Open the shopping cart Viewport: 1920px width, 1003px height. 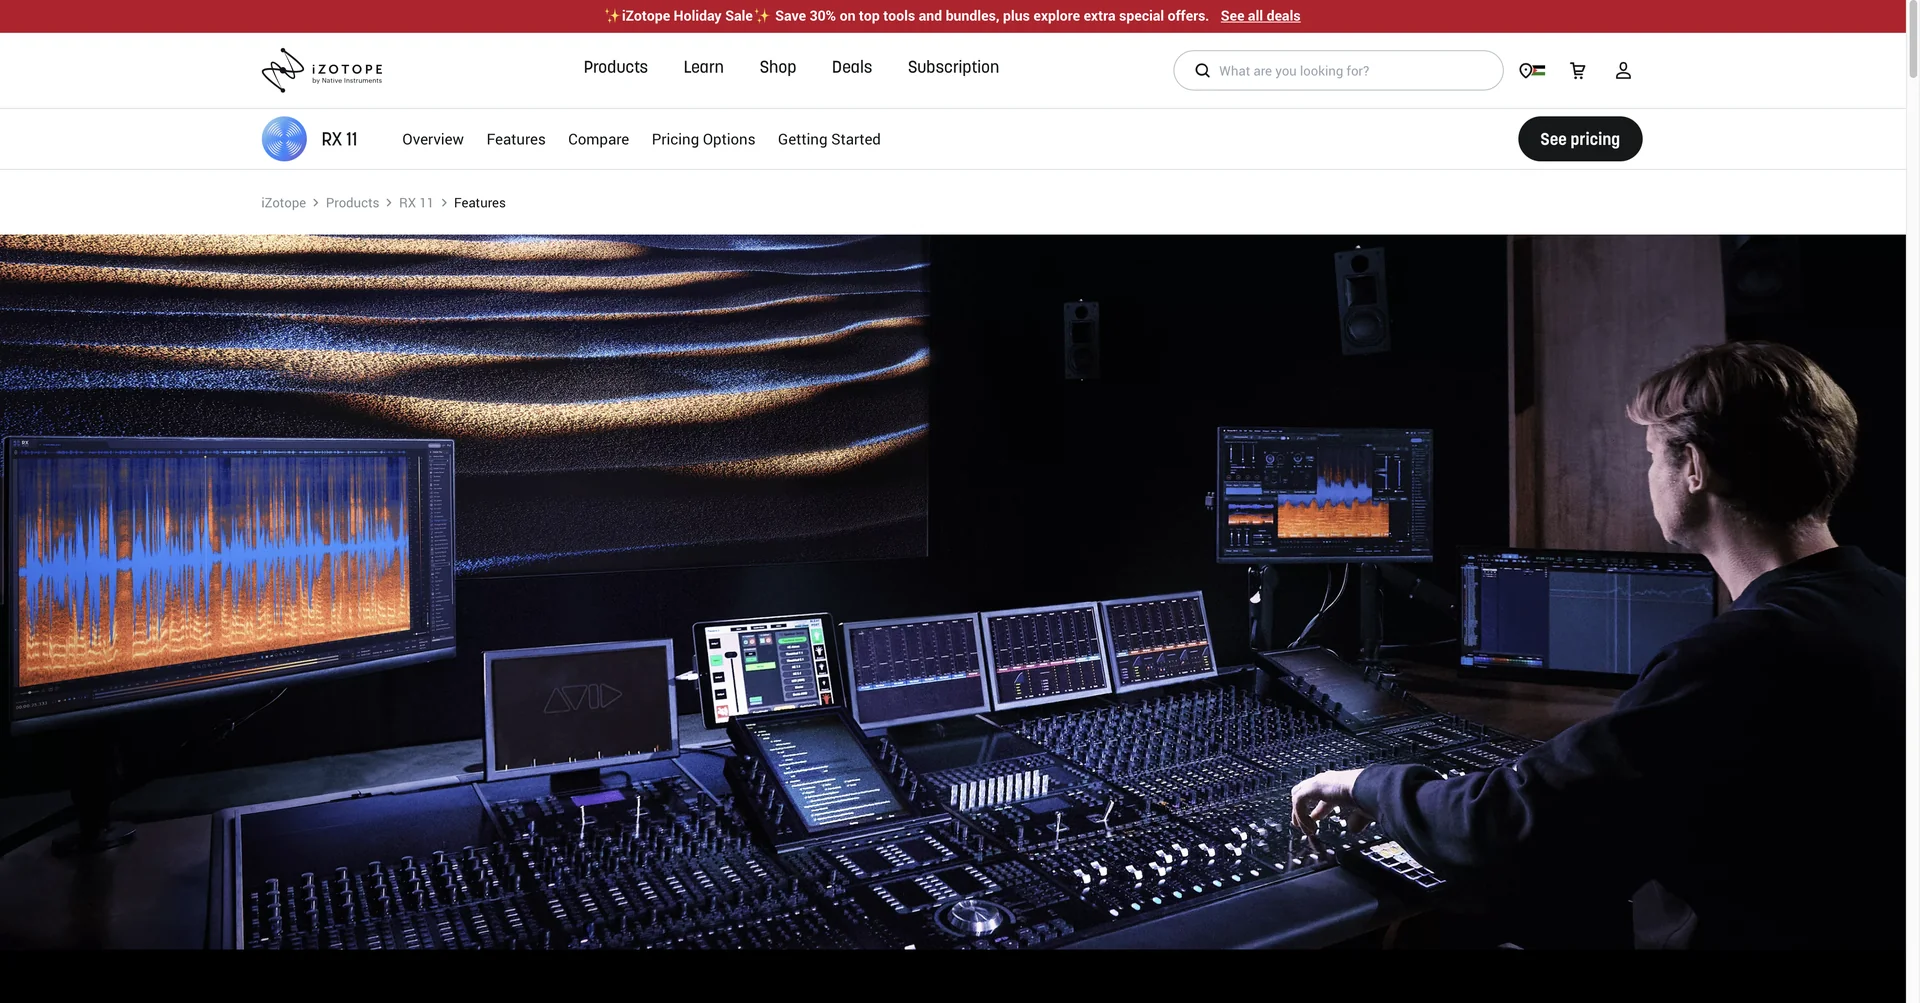(1578, 71)
